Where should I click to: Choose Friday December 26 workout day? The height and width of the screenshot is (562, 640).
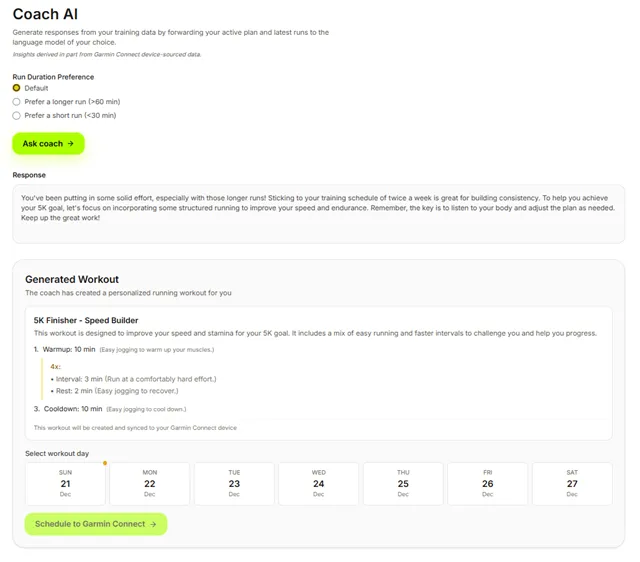pos(487,483)
